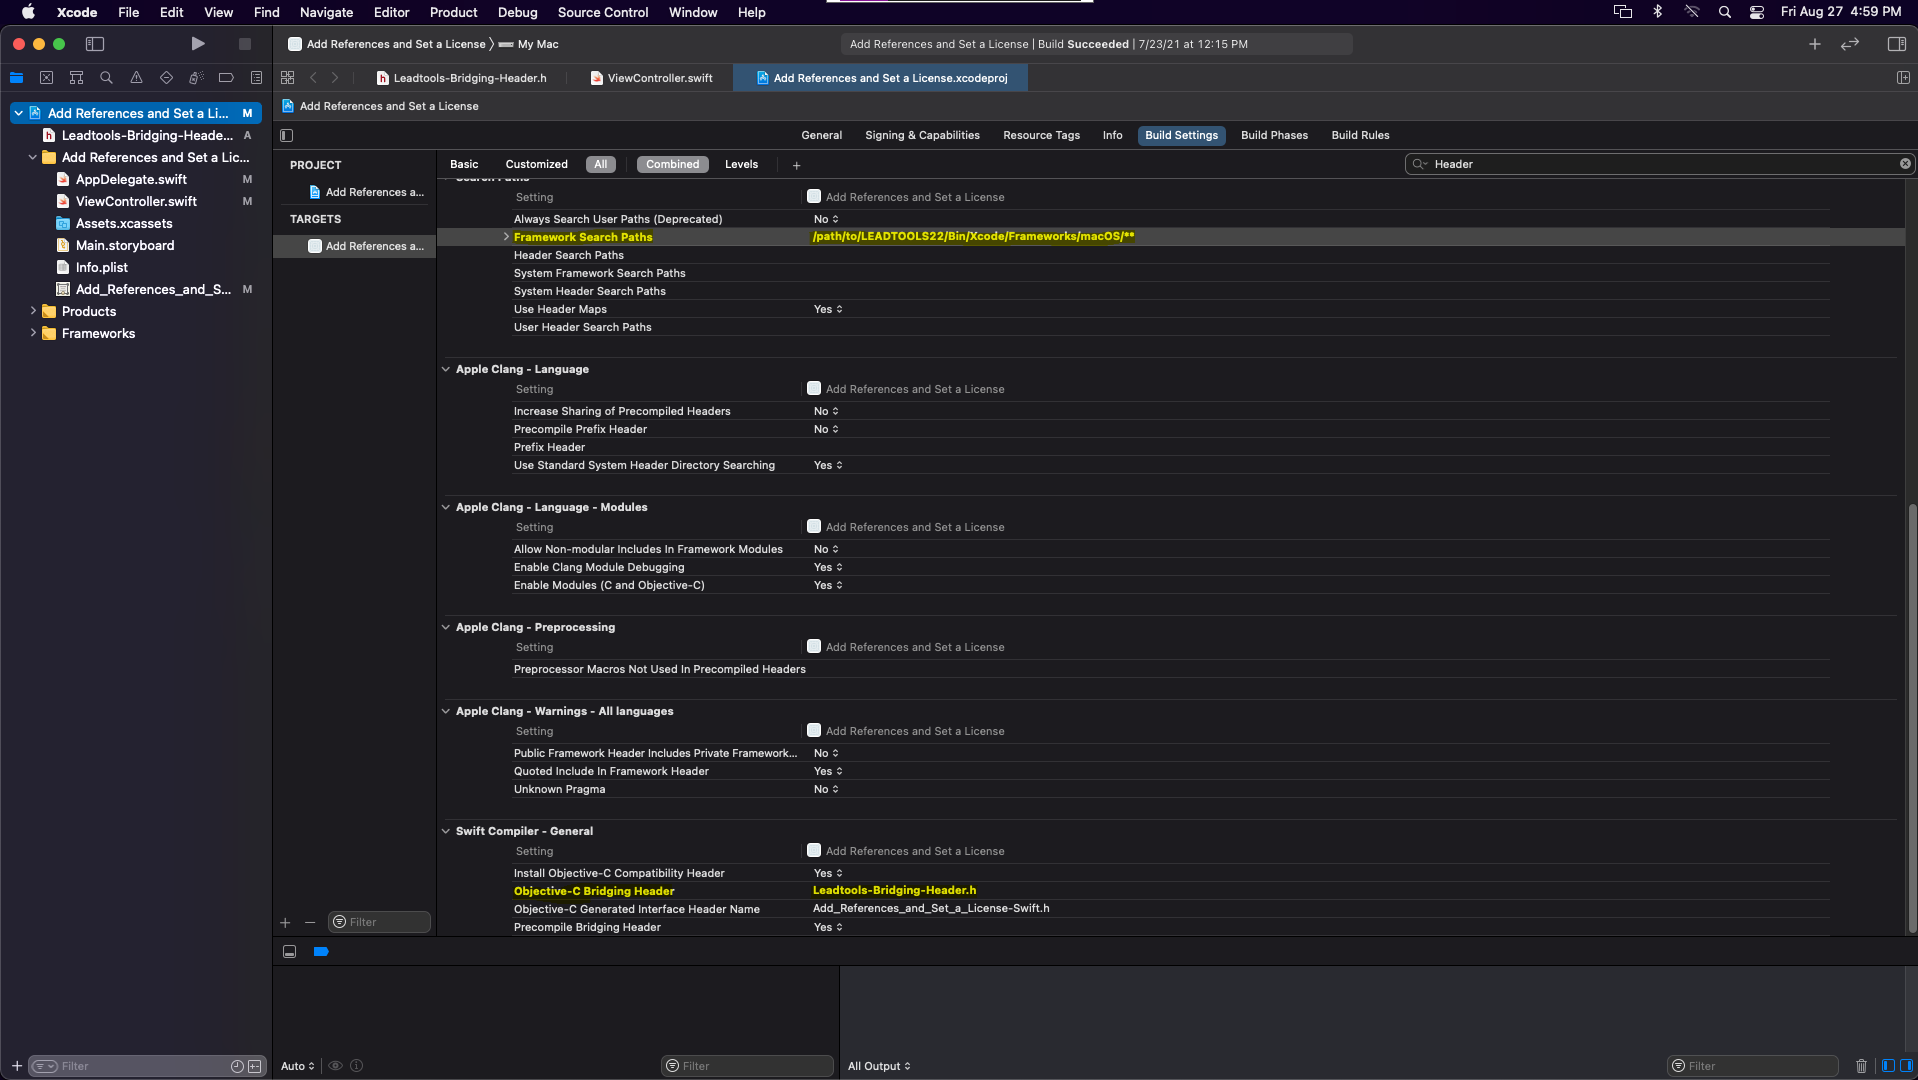Open related items grid icon in jump bar
This screenshot has height=1080, width=1918.
(288, 78)
